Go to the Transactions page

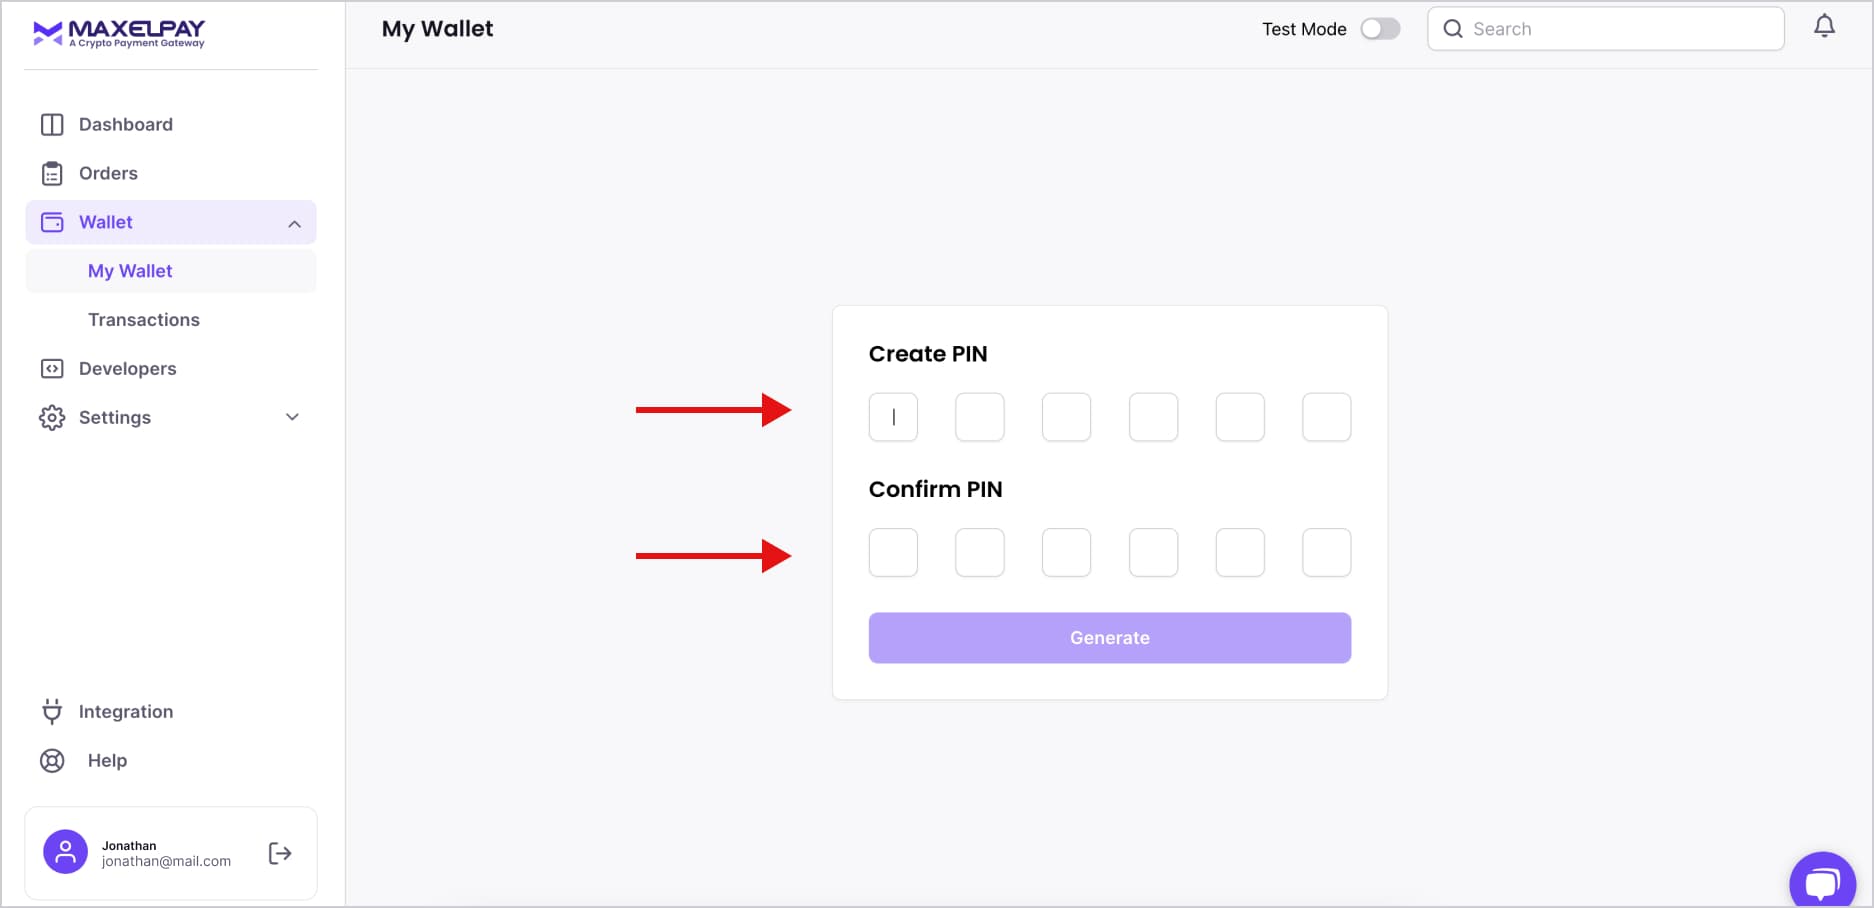point(144,320)
